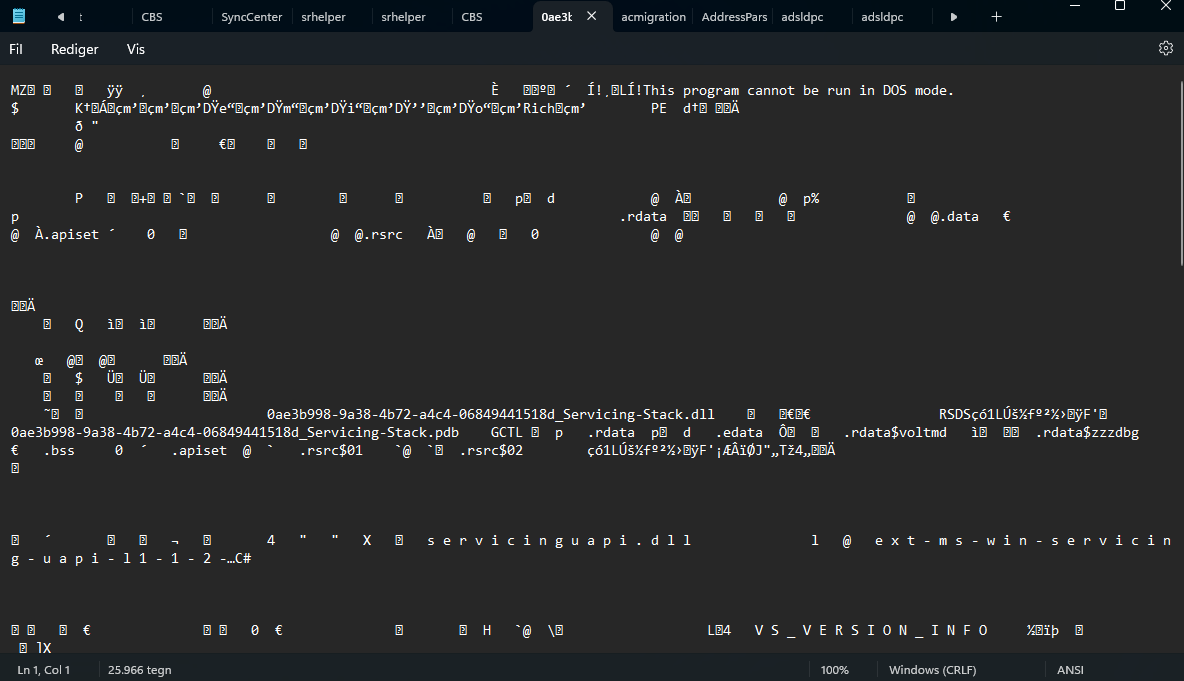The width and height of the screenshot is (1184, 681).
Task: Click the ANSI encoding indicator
Action: point(1070,670)
